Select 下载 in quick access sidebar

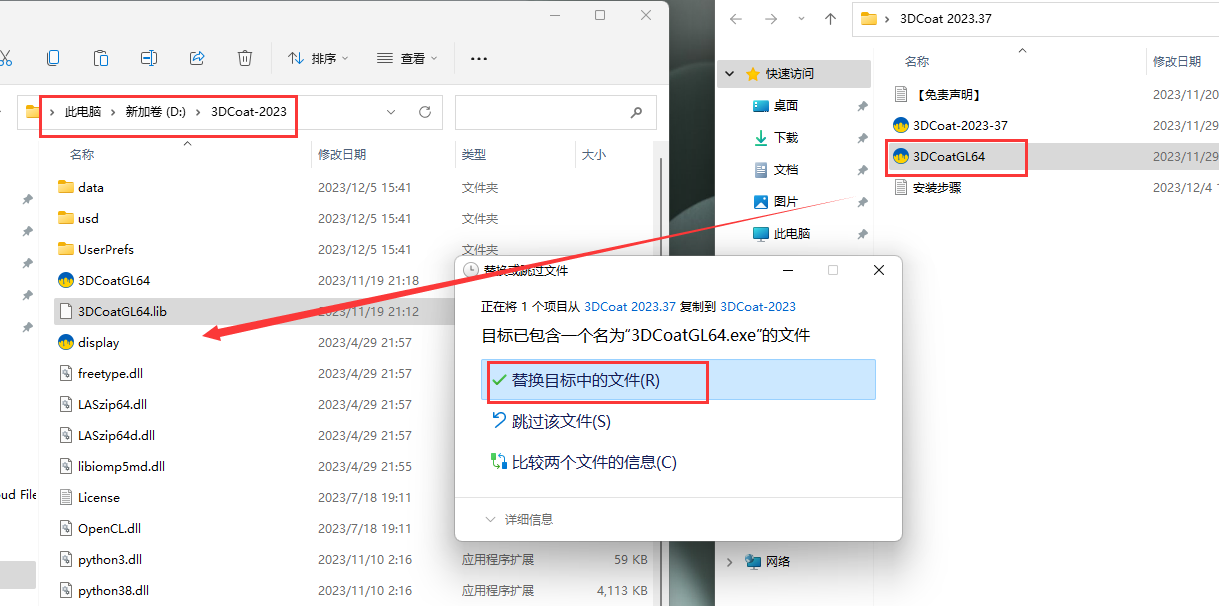[786, 138]
